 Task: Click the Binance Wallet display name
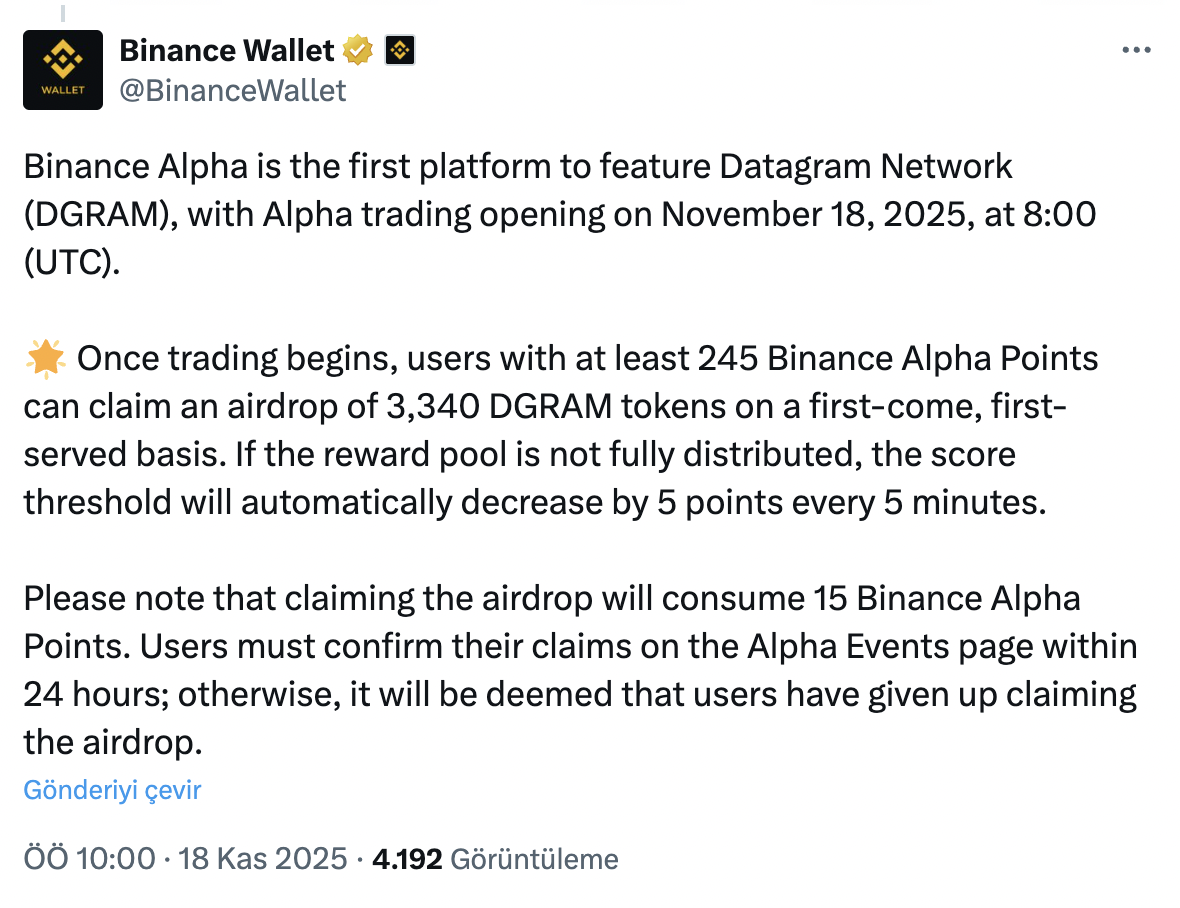click(x=227, y=50)
